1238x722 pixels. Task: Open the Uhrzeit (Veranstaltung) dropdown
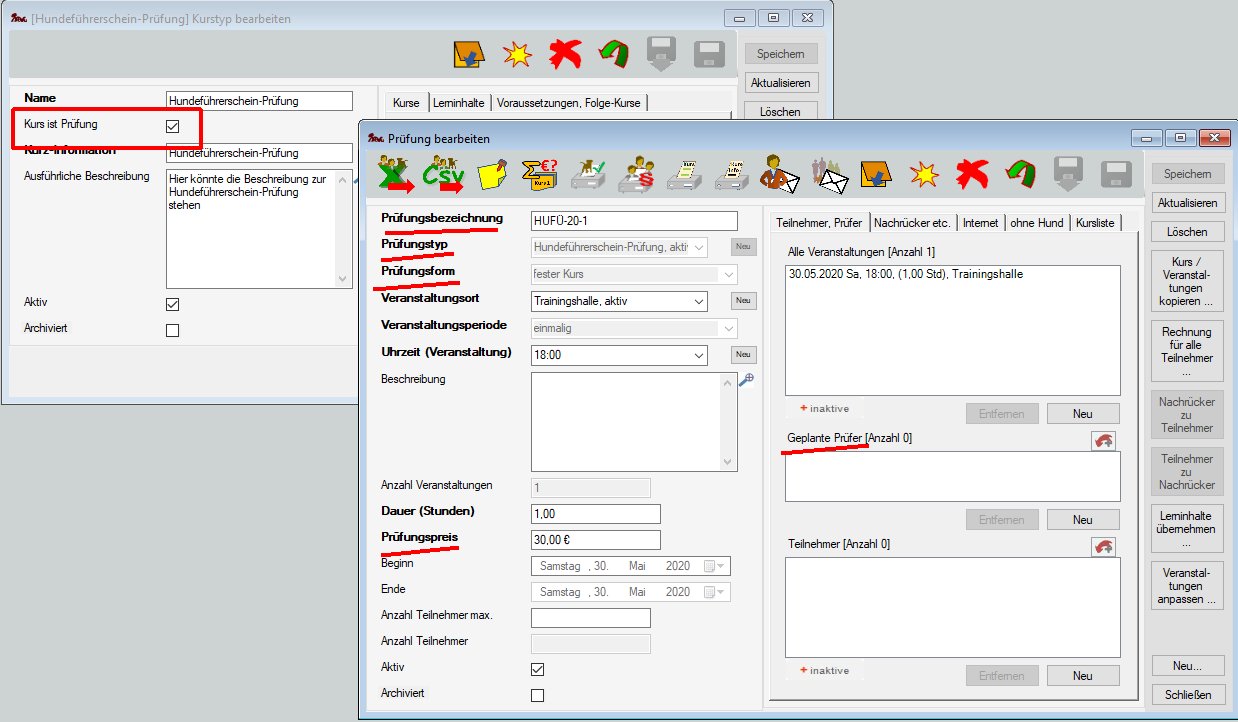pyautogui.click(x=697, y=355)
